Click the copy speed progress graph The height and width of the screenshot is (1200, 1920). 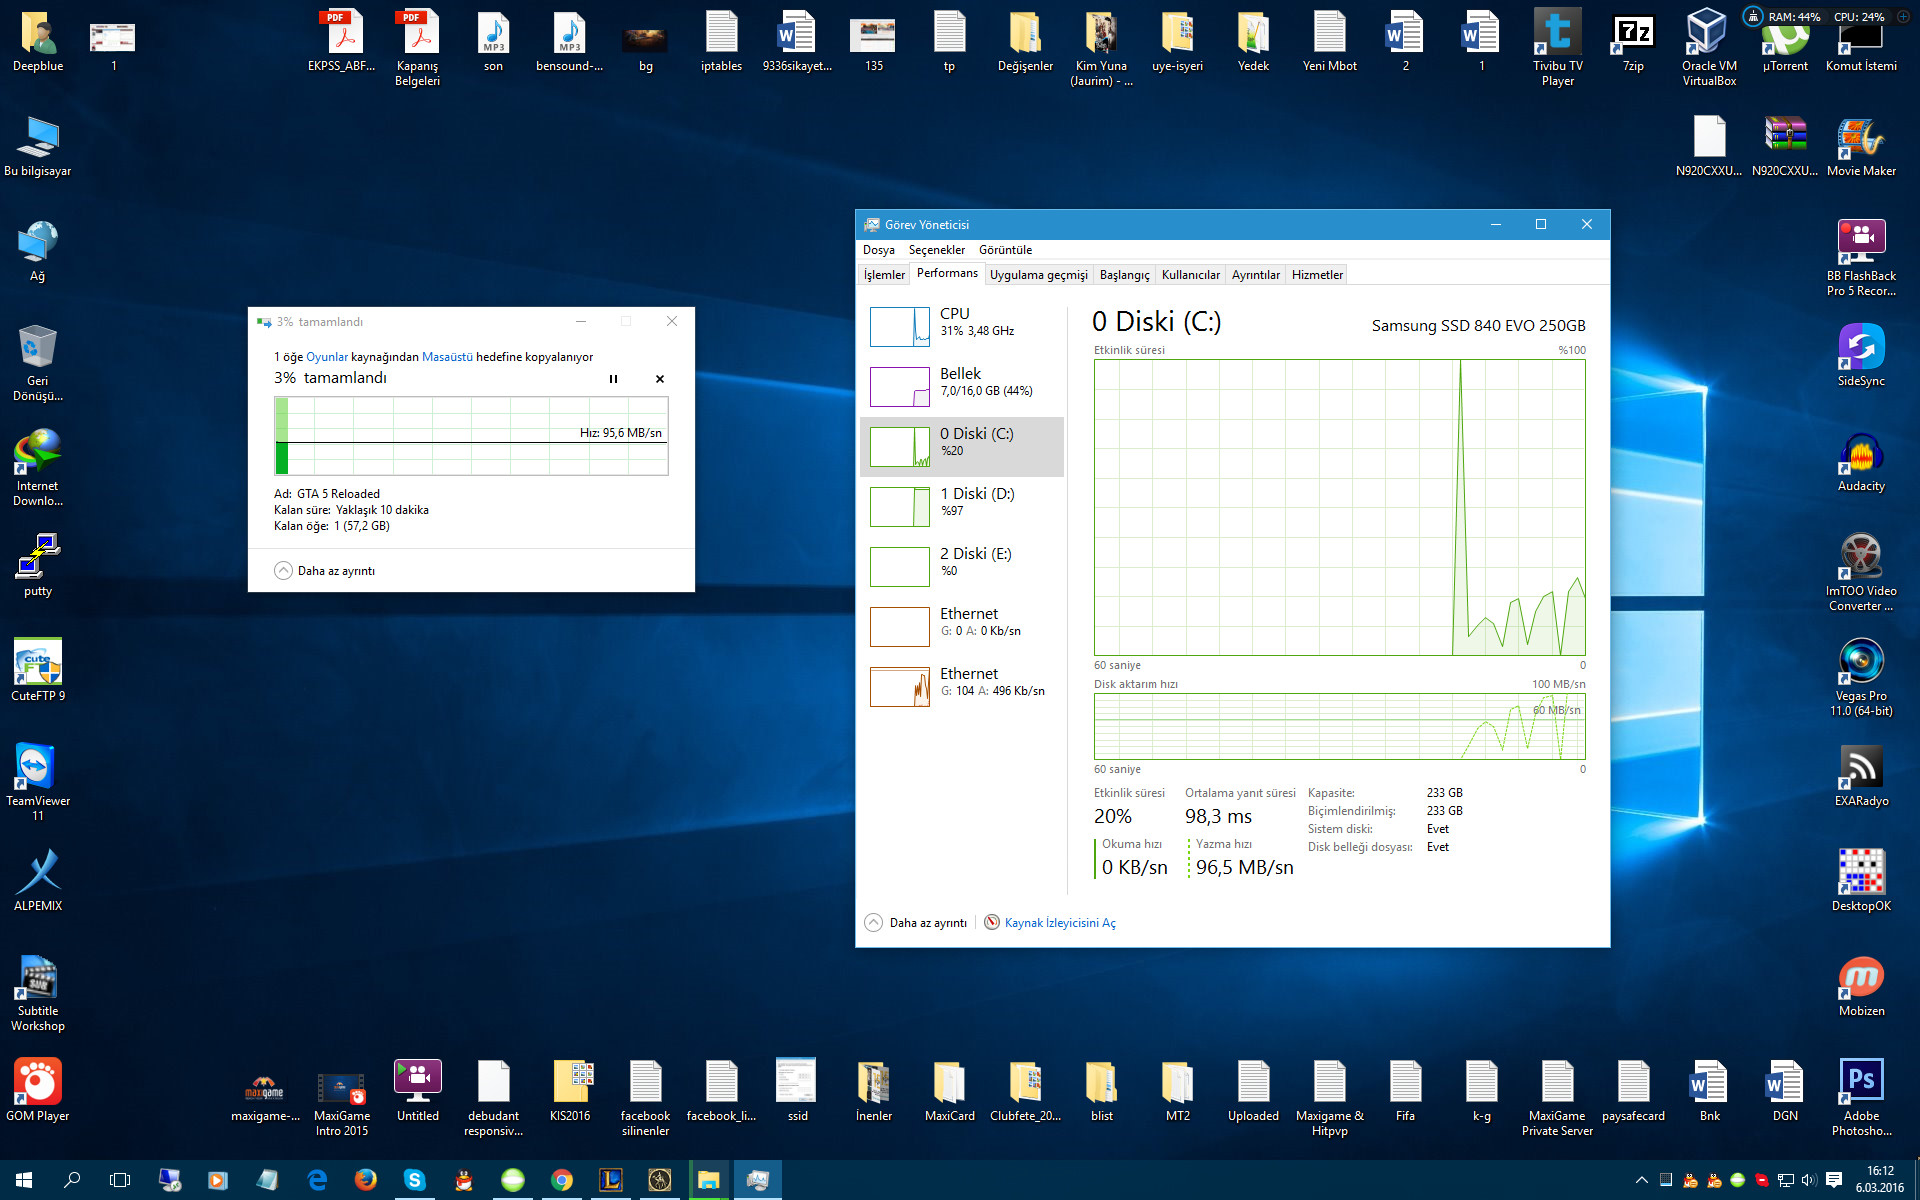pyautogui.click(x=471, y=436)
